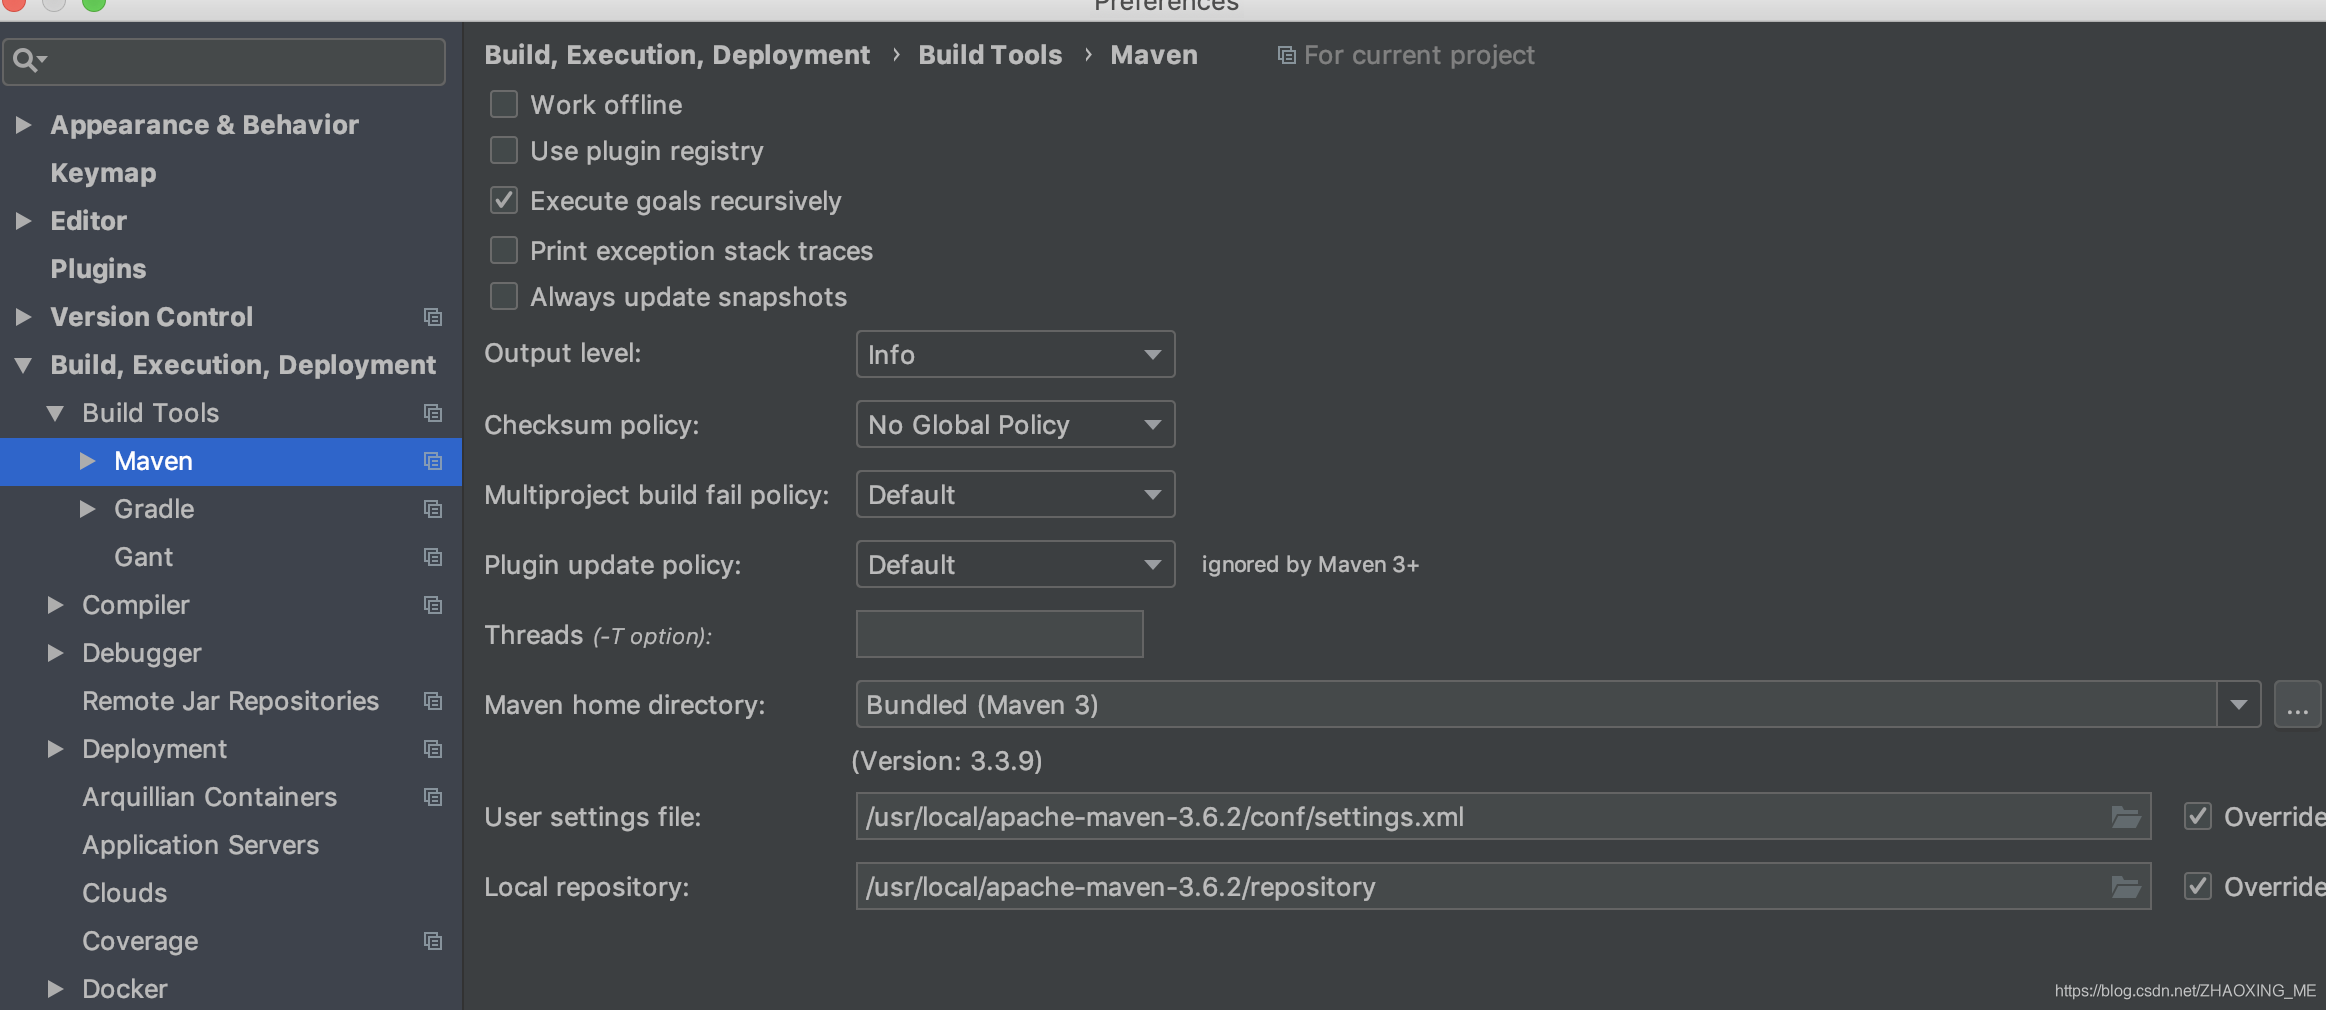This screenshot has height=1010, width=2326.
Task: Expand Maven subsettings arrow
Action: (88, 461)
